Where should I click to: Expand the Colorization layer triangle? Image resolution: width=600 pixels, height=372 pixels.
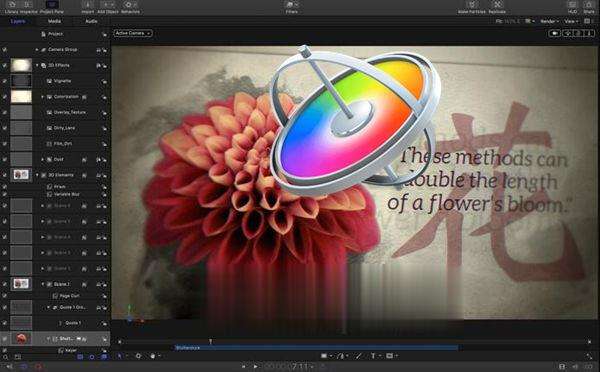coord(42,97)
